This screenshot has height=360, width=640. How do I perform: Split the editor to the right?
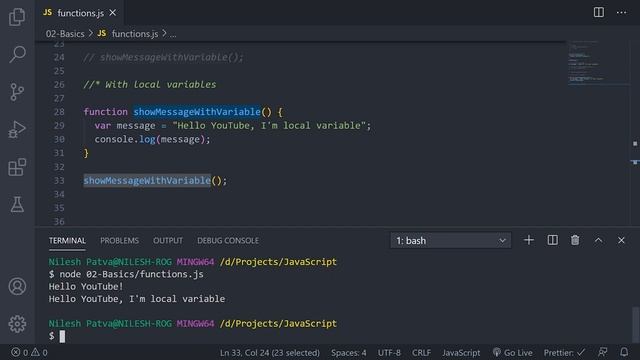pyautogui.click(x=599, y=12)
